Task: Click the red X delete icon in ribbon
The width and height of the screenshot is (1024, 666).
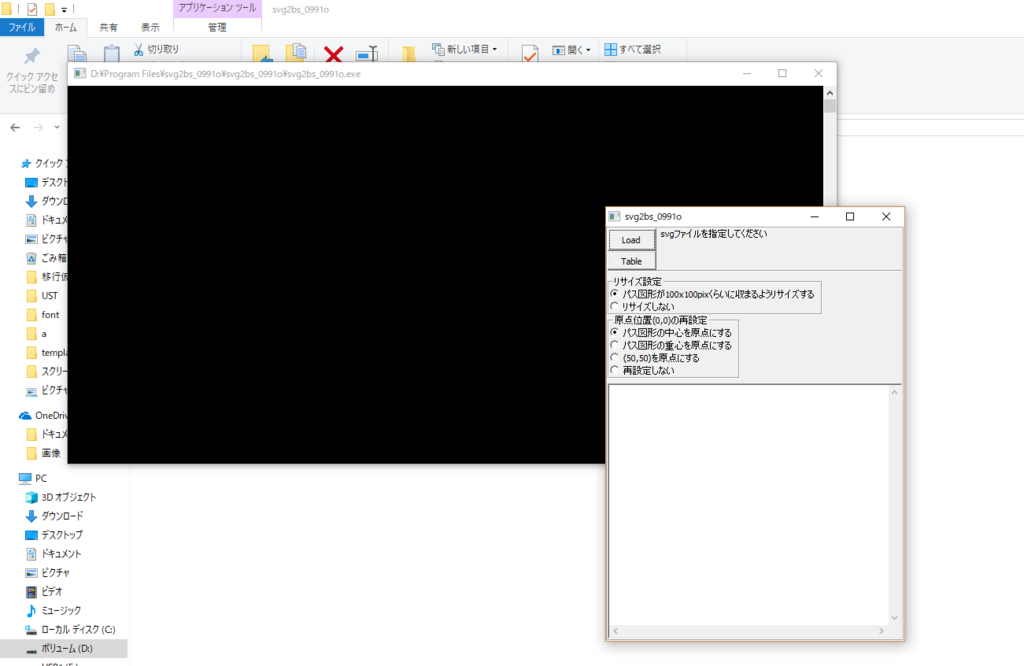Action: 334,54
